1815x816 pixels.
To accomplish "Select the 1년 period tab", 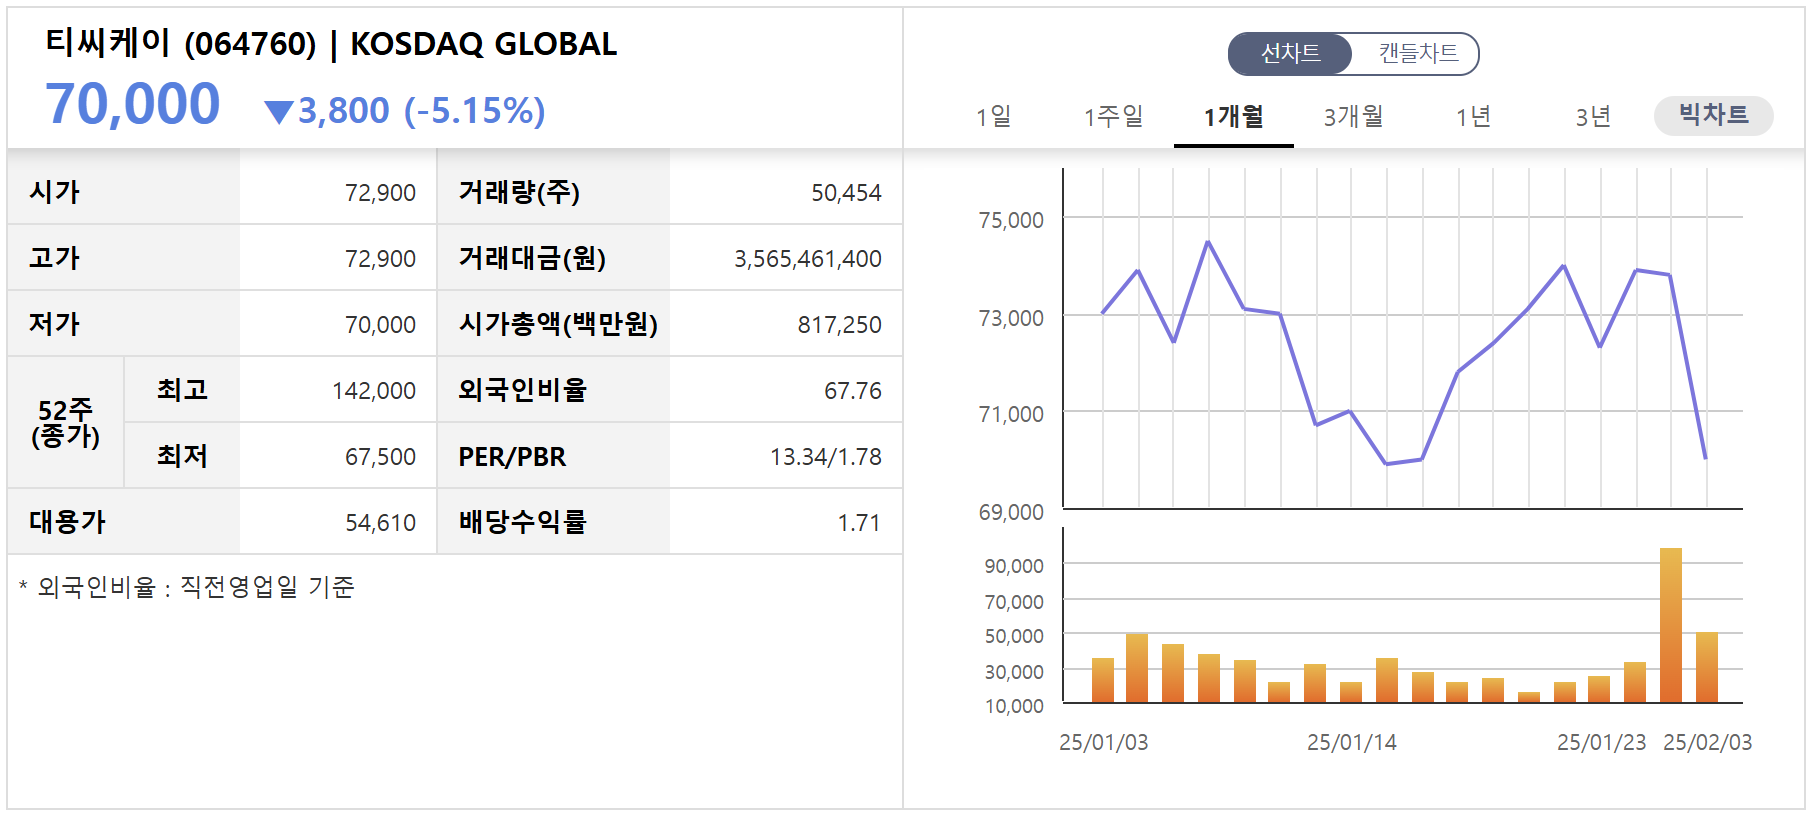I will pyautogui.click(x=1473, y=117).
